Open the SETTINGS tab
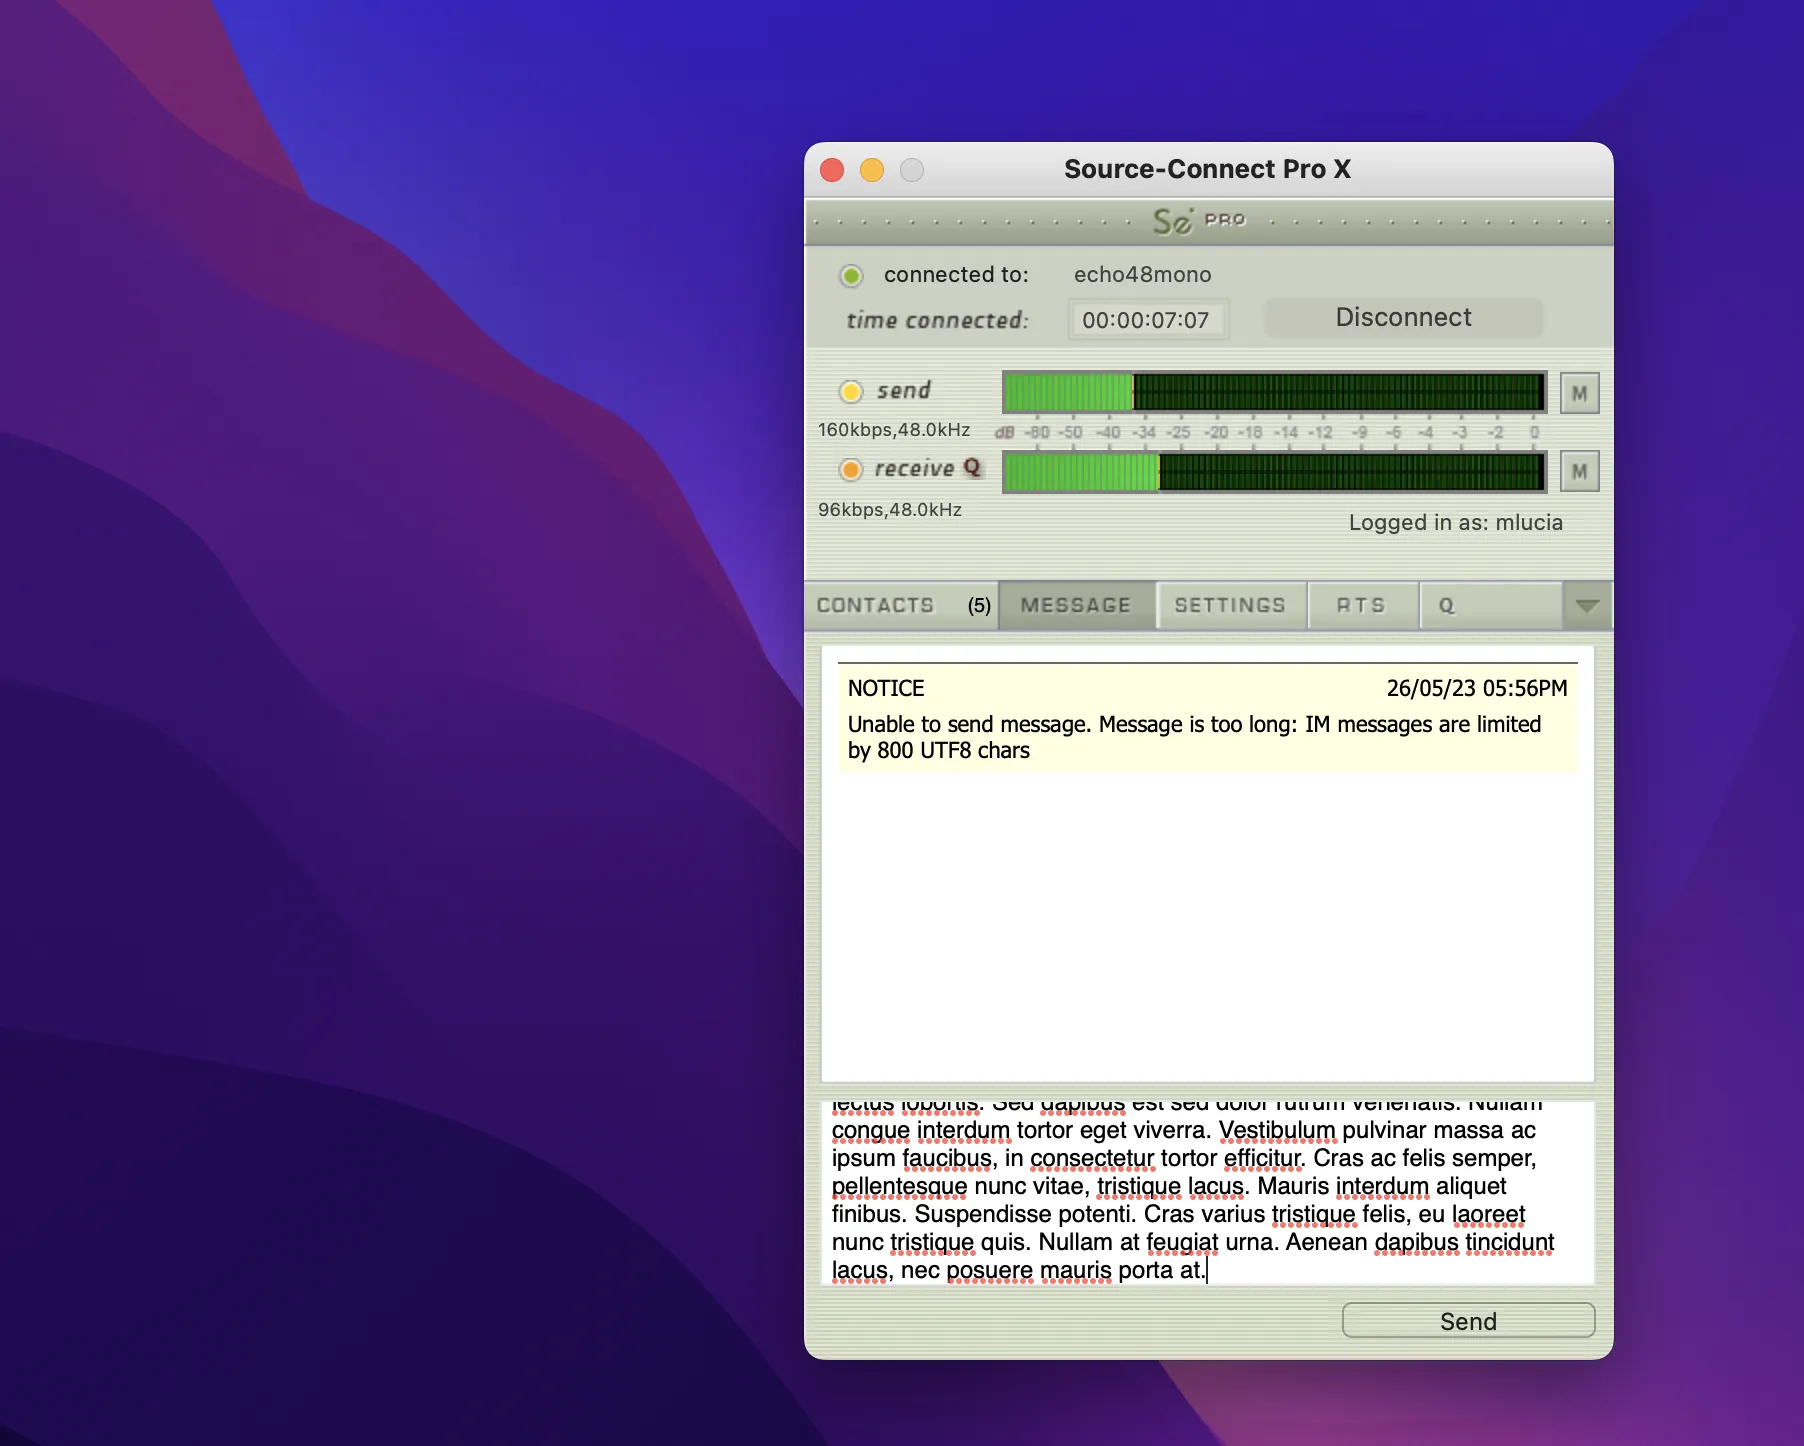Image resolution: width=1804 pixels, height=1446 pixels. coord(1231,605)
